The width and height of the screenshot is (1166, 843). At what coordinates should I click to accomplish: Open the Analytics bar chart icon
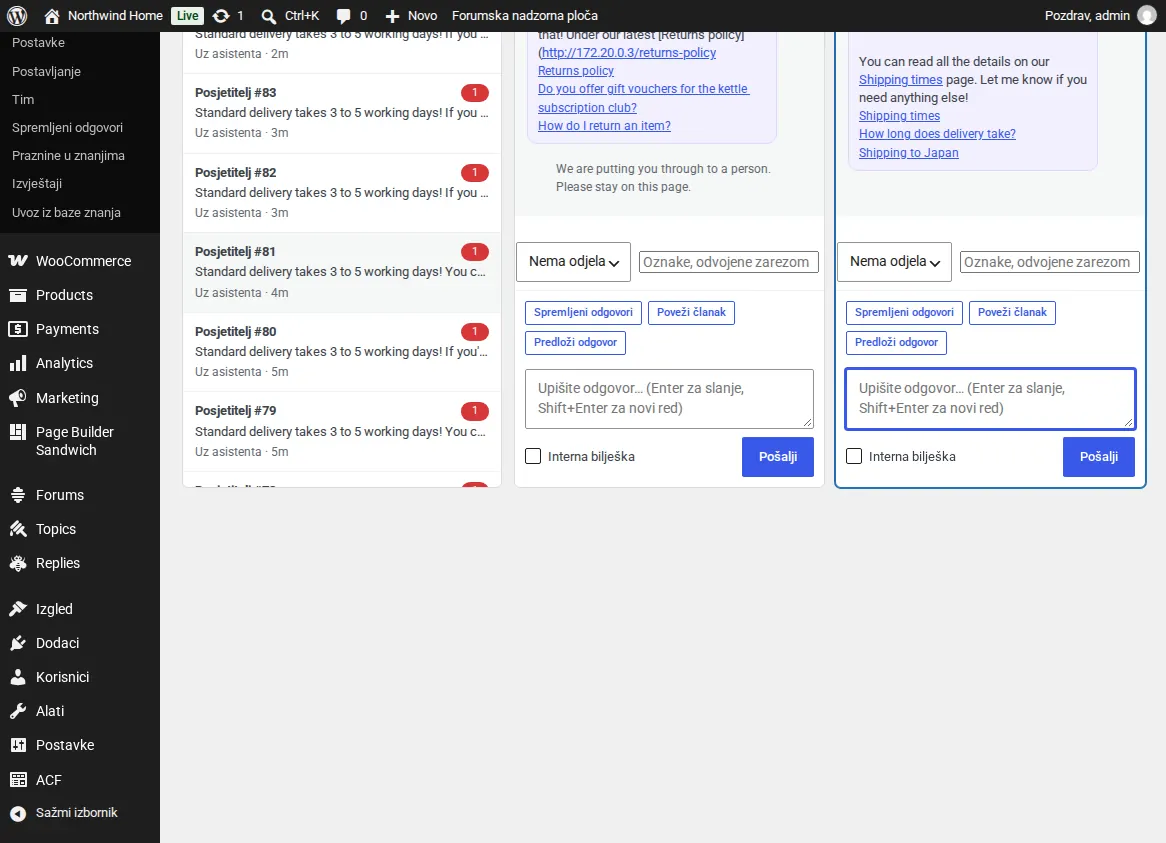tap(18, 364)
